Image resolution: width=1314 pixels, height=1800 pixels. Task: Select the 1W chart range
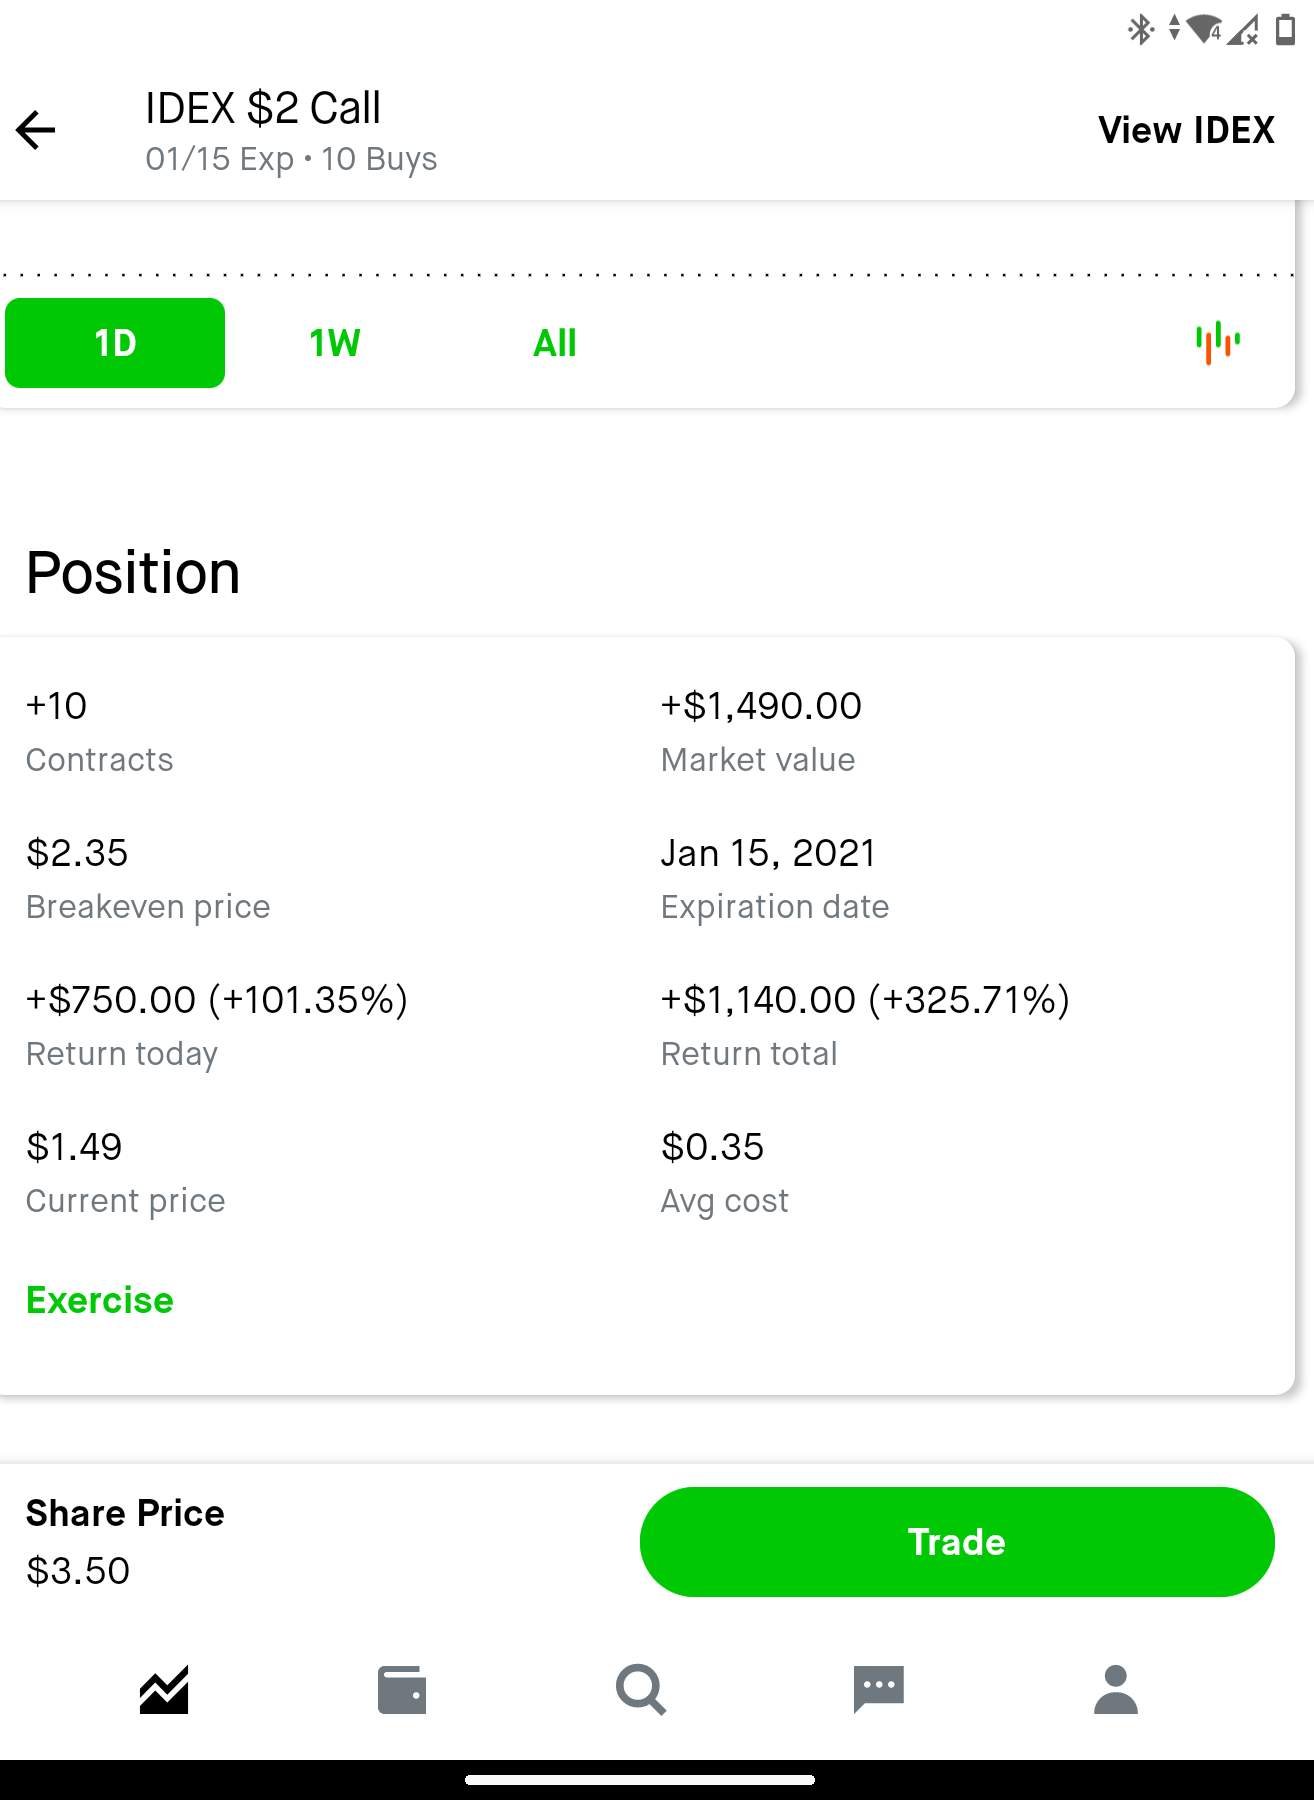334,343
